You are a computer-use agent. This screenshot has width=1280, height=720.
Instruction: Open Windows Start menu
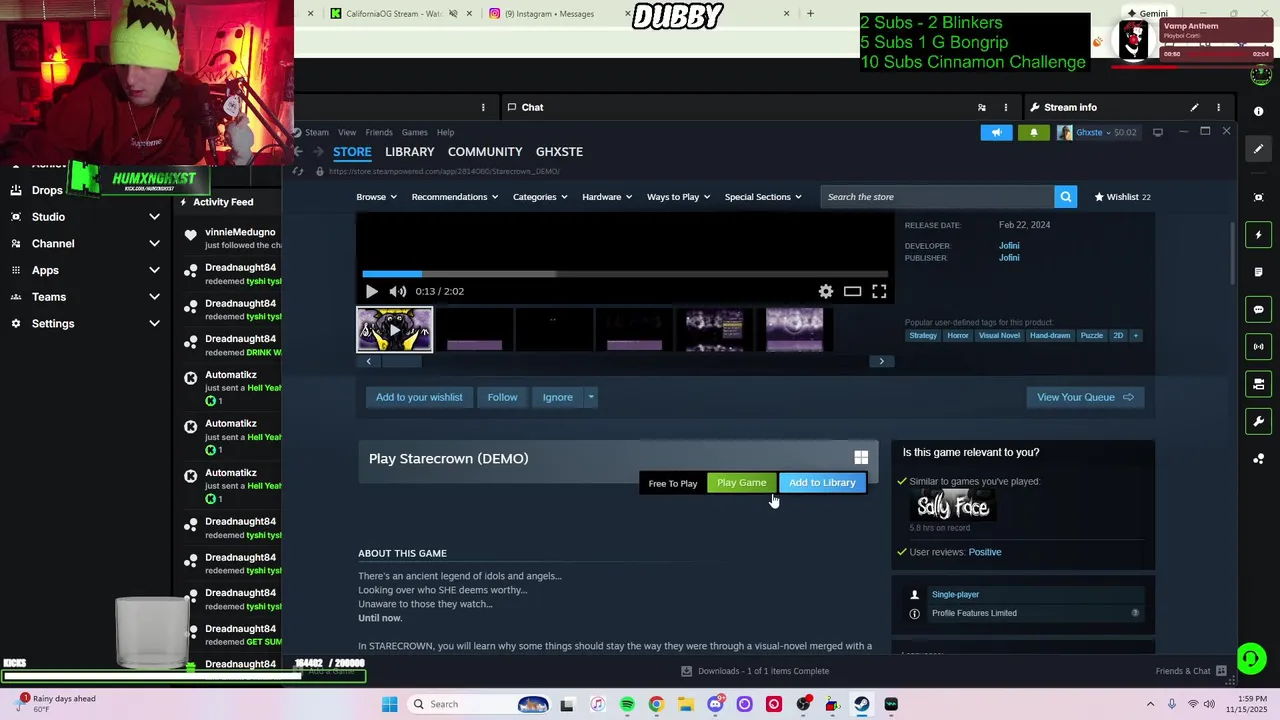[389, 704]
